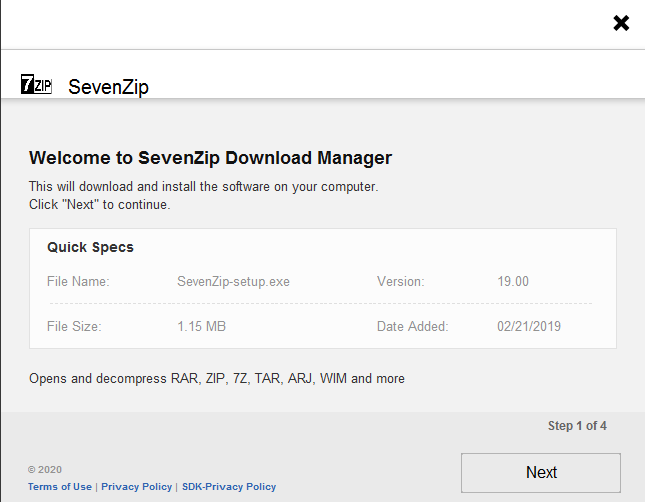Click the Welcome to SevenZip Download Manager heading
The width and height of the screenshot is (645, 502).
(x=210, y=158)
